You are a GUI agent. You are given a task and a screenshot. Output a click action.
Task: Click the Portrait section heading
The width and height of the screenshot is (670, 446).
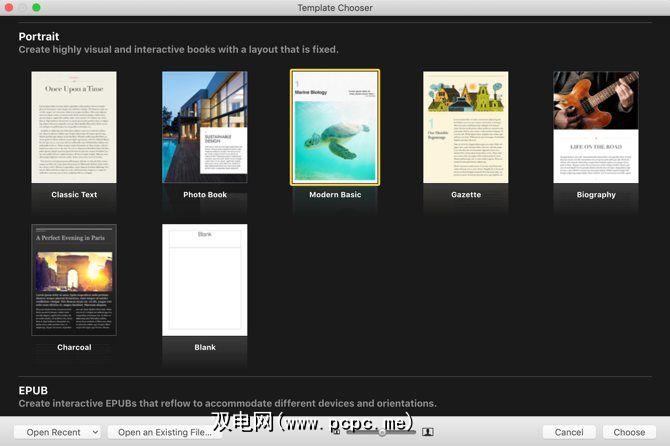39,36
